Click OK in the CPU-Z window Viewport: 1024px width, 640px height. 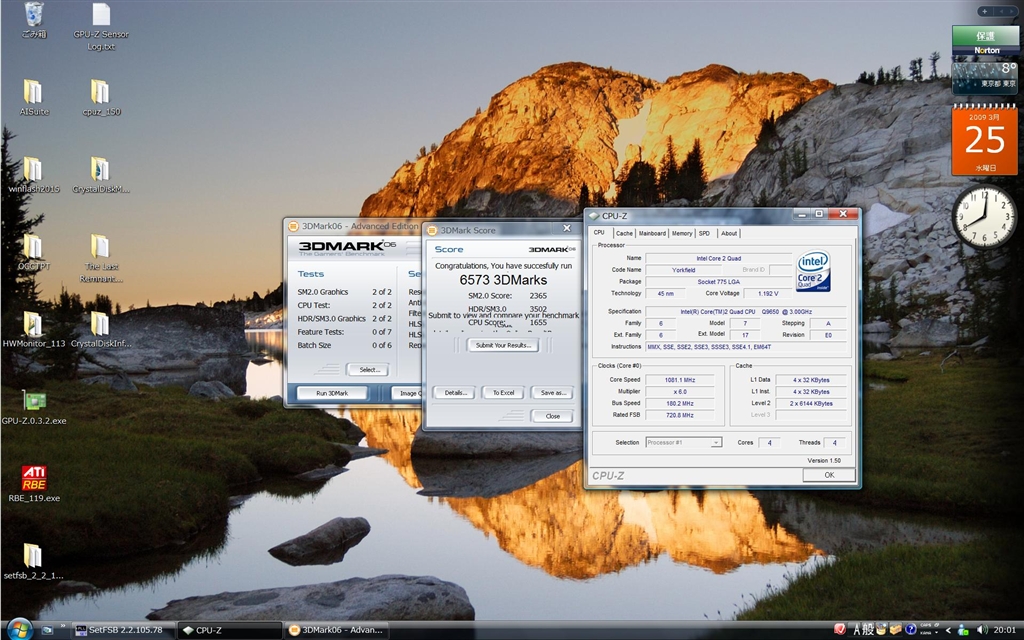click(828, 475)
